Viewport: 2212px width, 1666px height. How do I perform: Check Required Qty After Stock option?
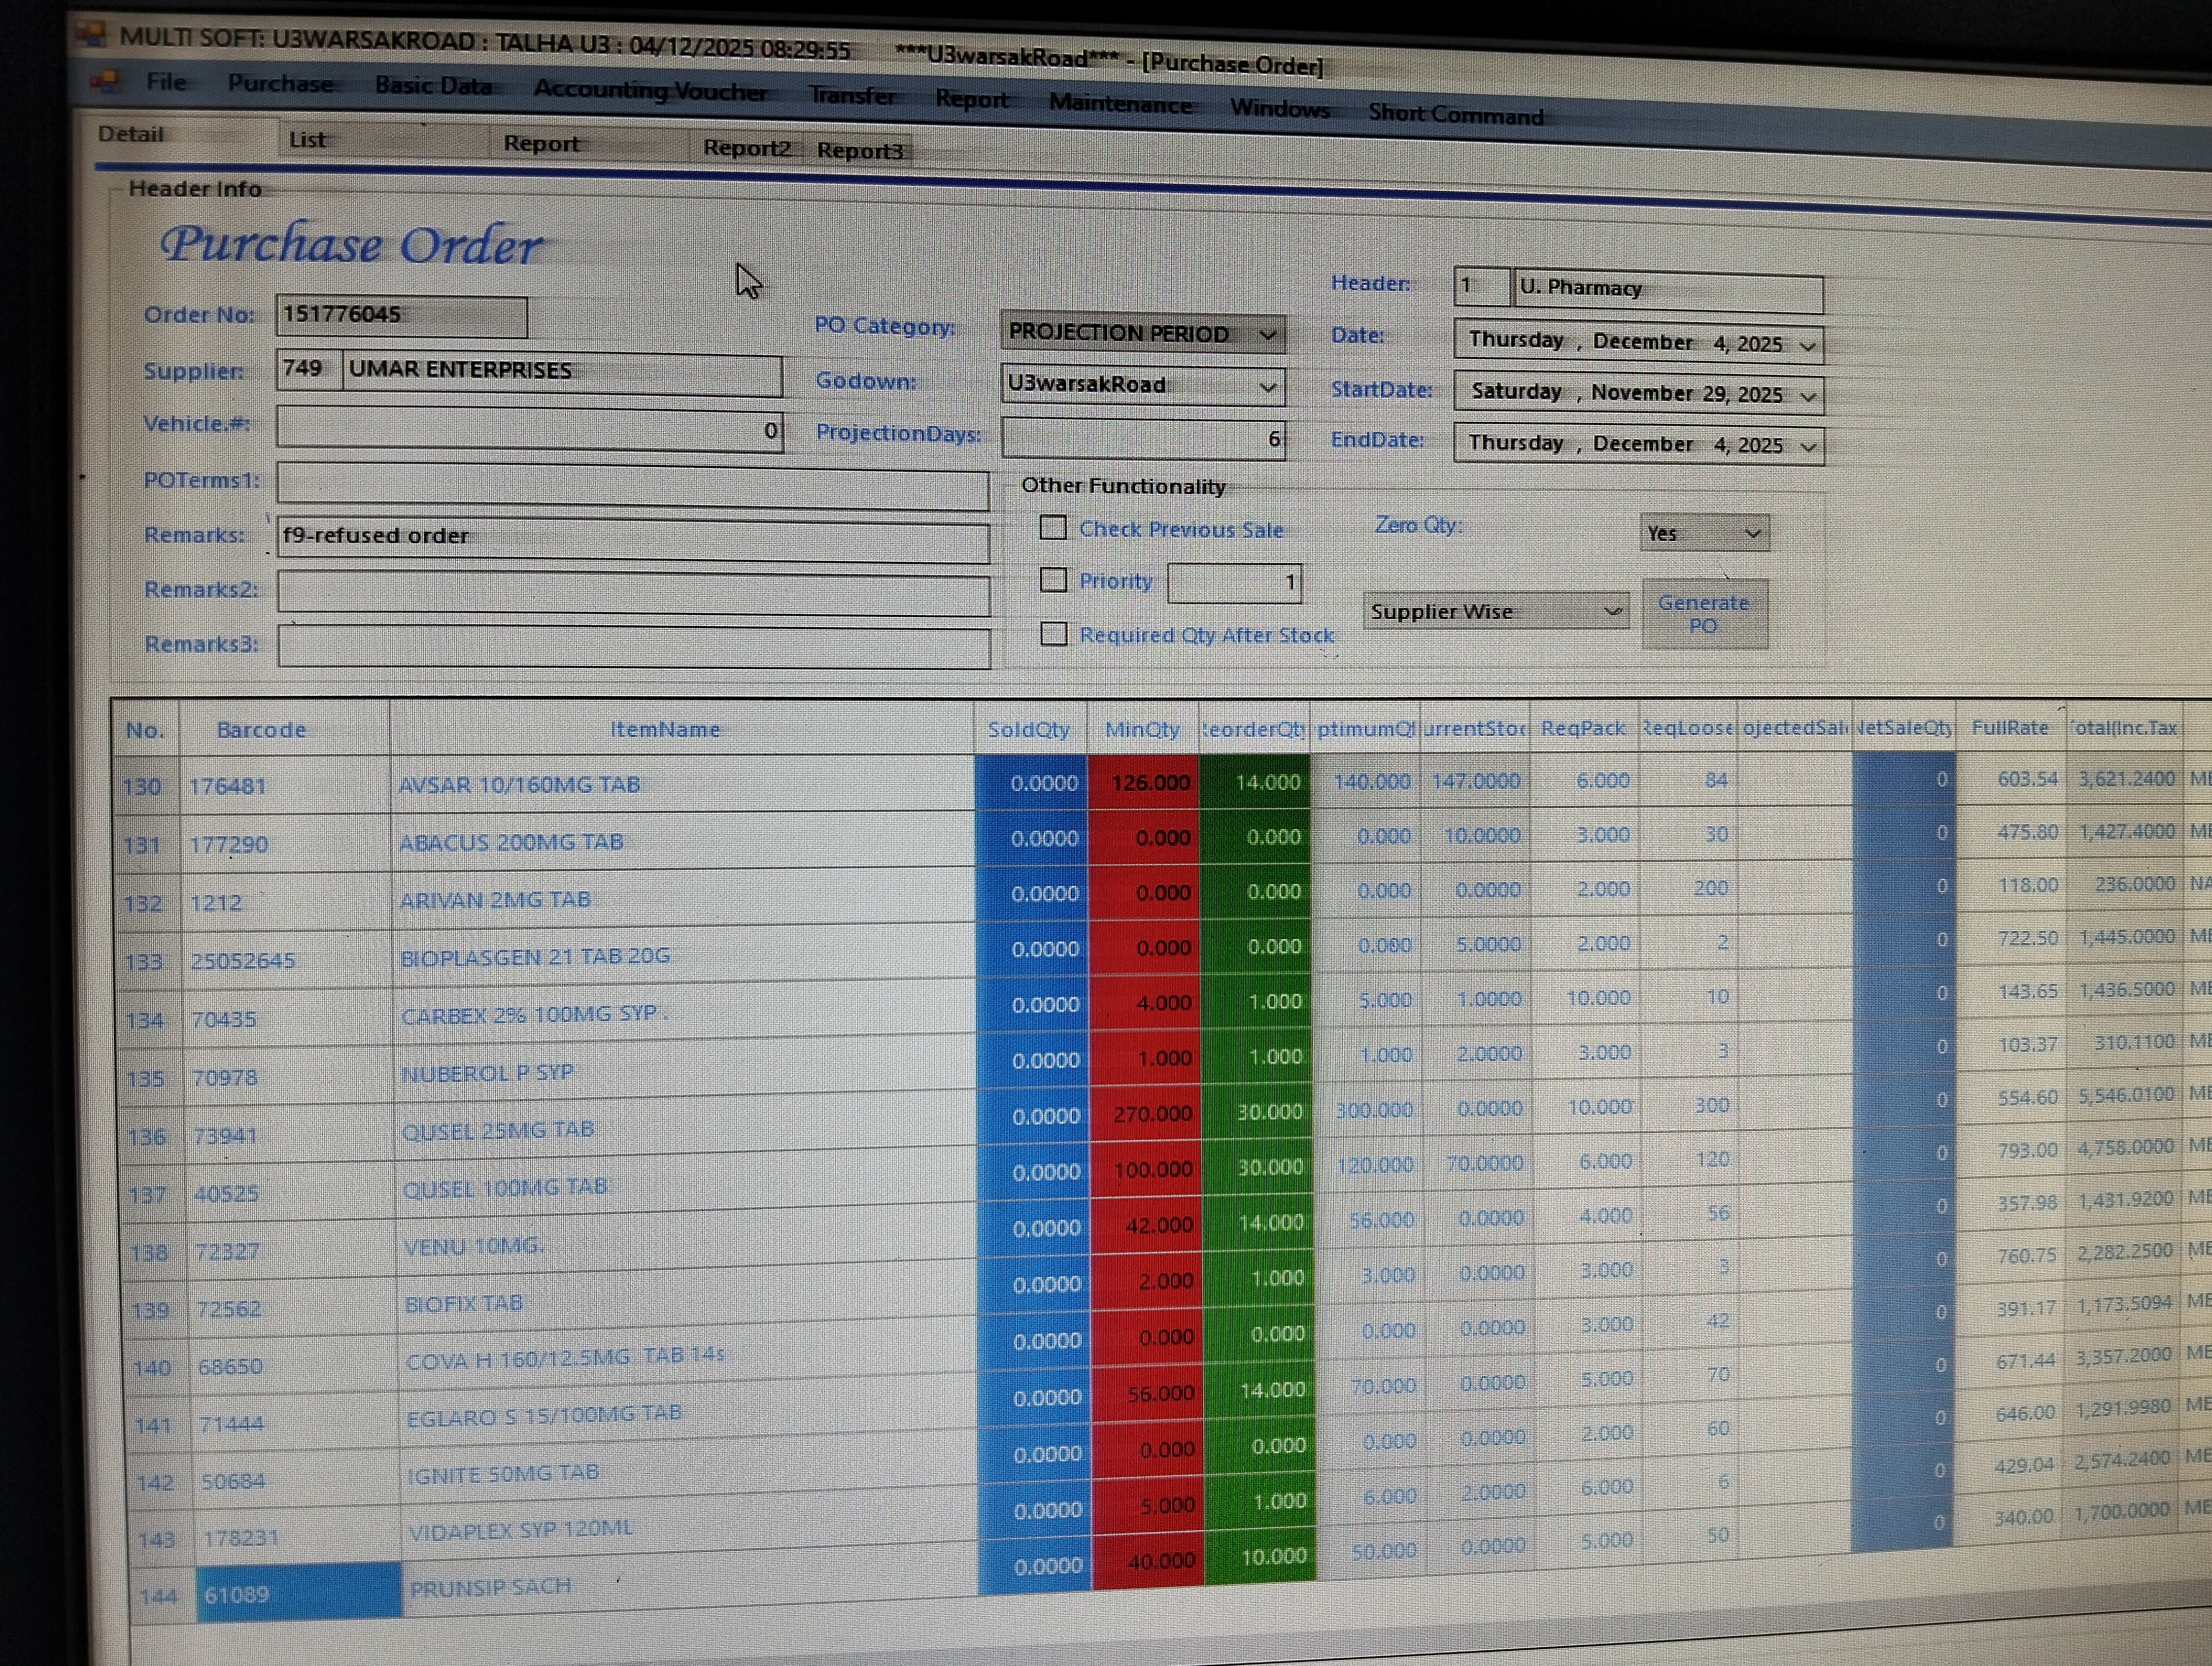point(1053,634)
